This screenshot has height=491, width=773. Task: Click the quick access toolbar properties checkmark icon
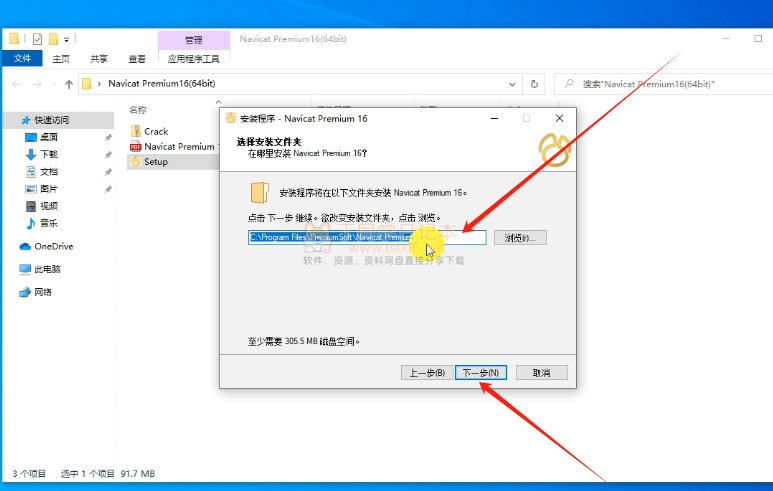click(37, 39)
